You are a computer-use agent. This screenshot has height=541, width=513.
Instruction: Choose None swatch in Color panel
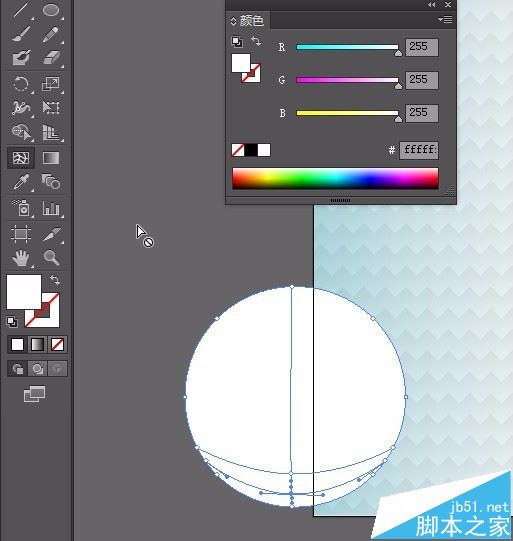tap(238, 150)
